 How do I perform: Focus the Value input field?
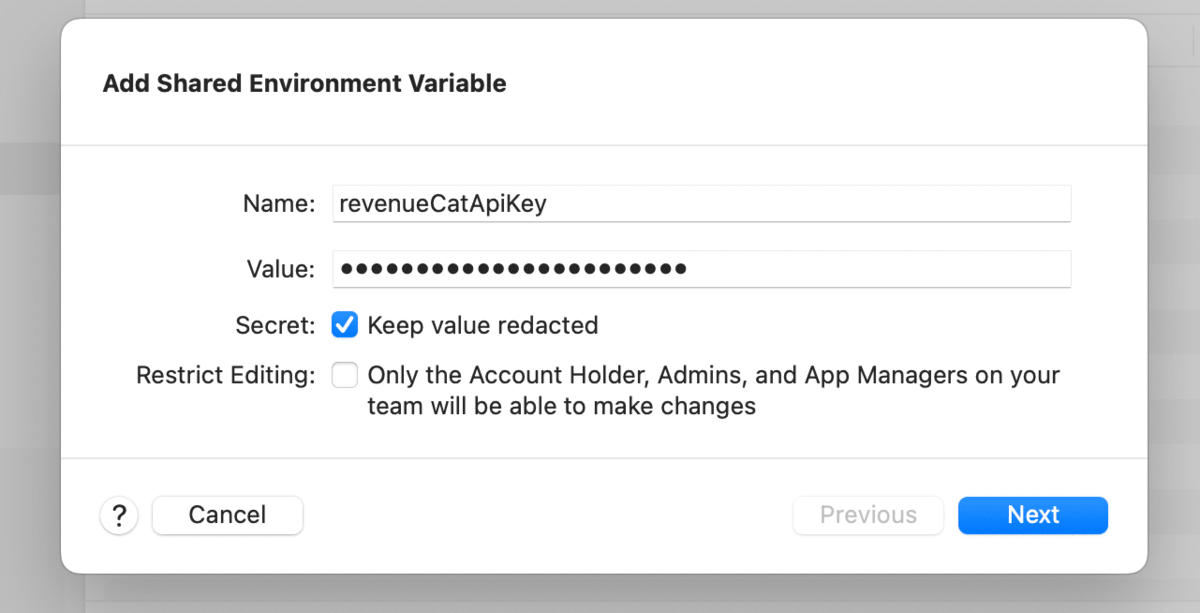(x=701, y=268)
